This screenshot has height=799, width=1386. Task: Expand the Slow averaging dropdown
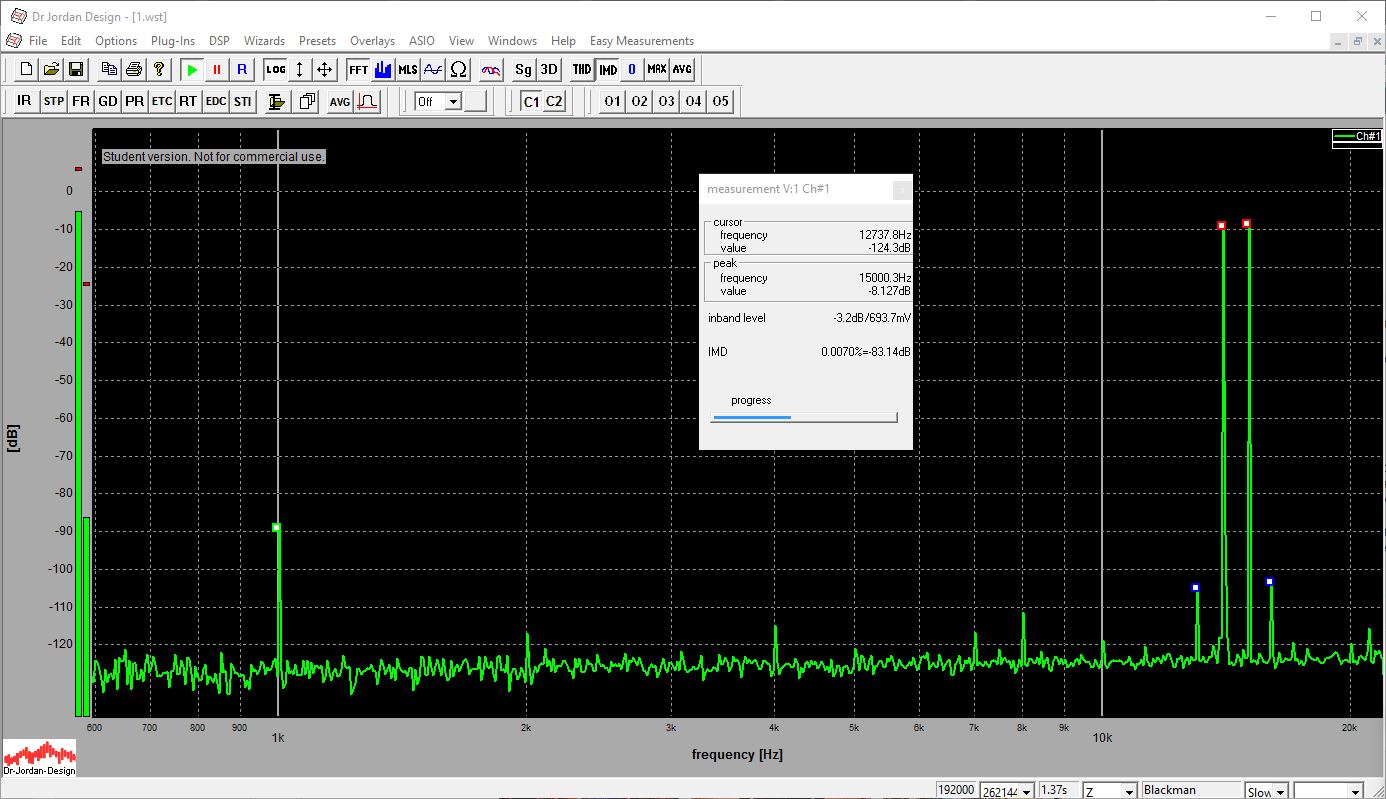[1279, 791]
